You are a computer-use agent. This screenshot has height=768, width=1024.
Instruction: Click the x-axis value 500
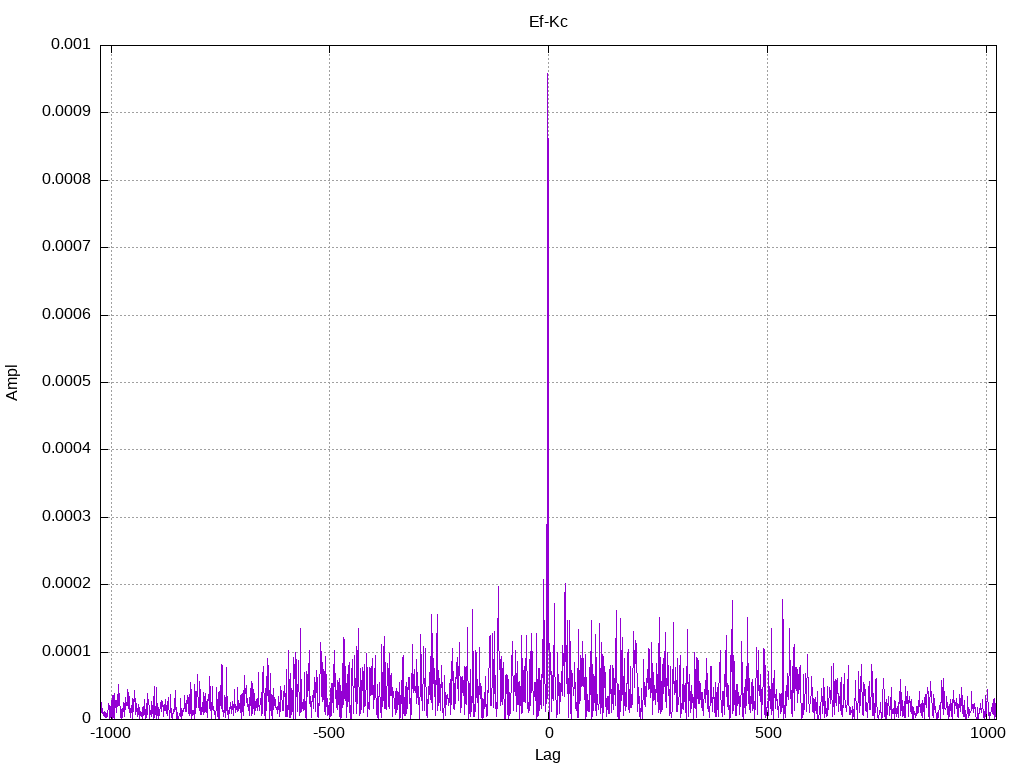[x=768, y=733]
